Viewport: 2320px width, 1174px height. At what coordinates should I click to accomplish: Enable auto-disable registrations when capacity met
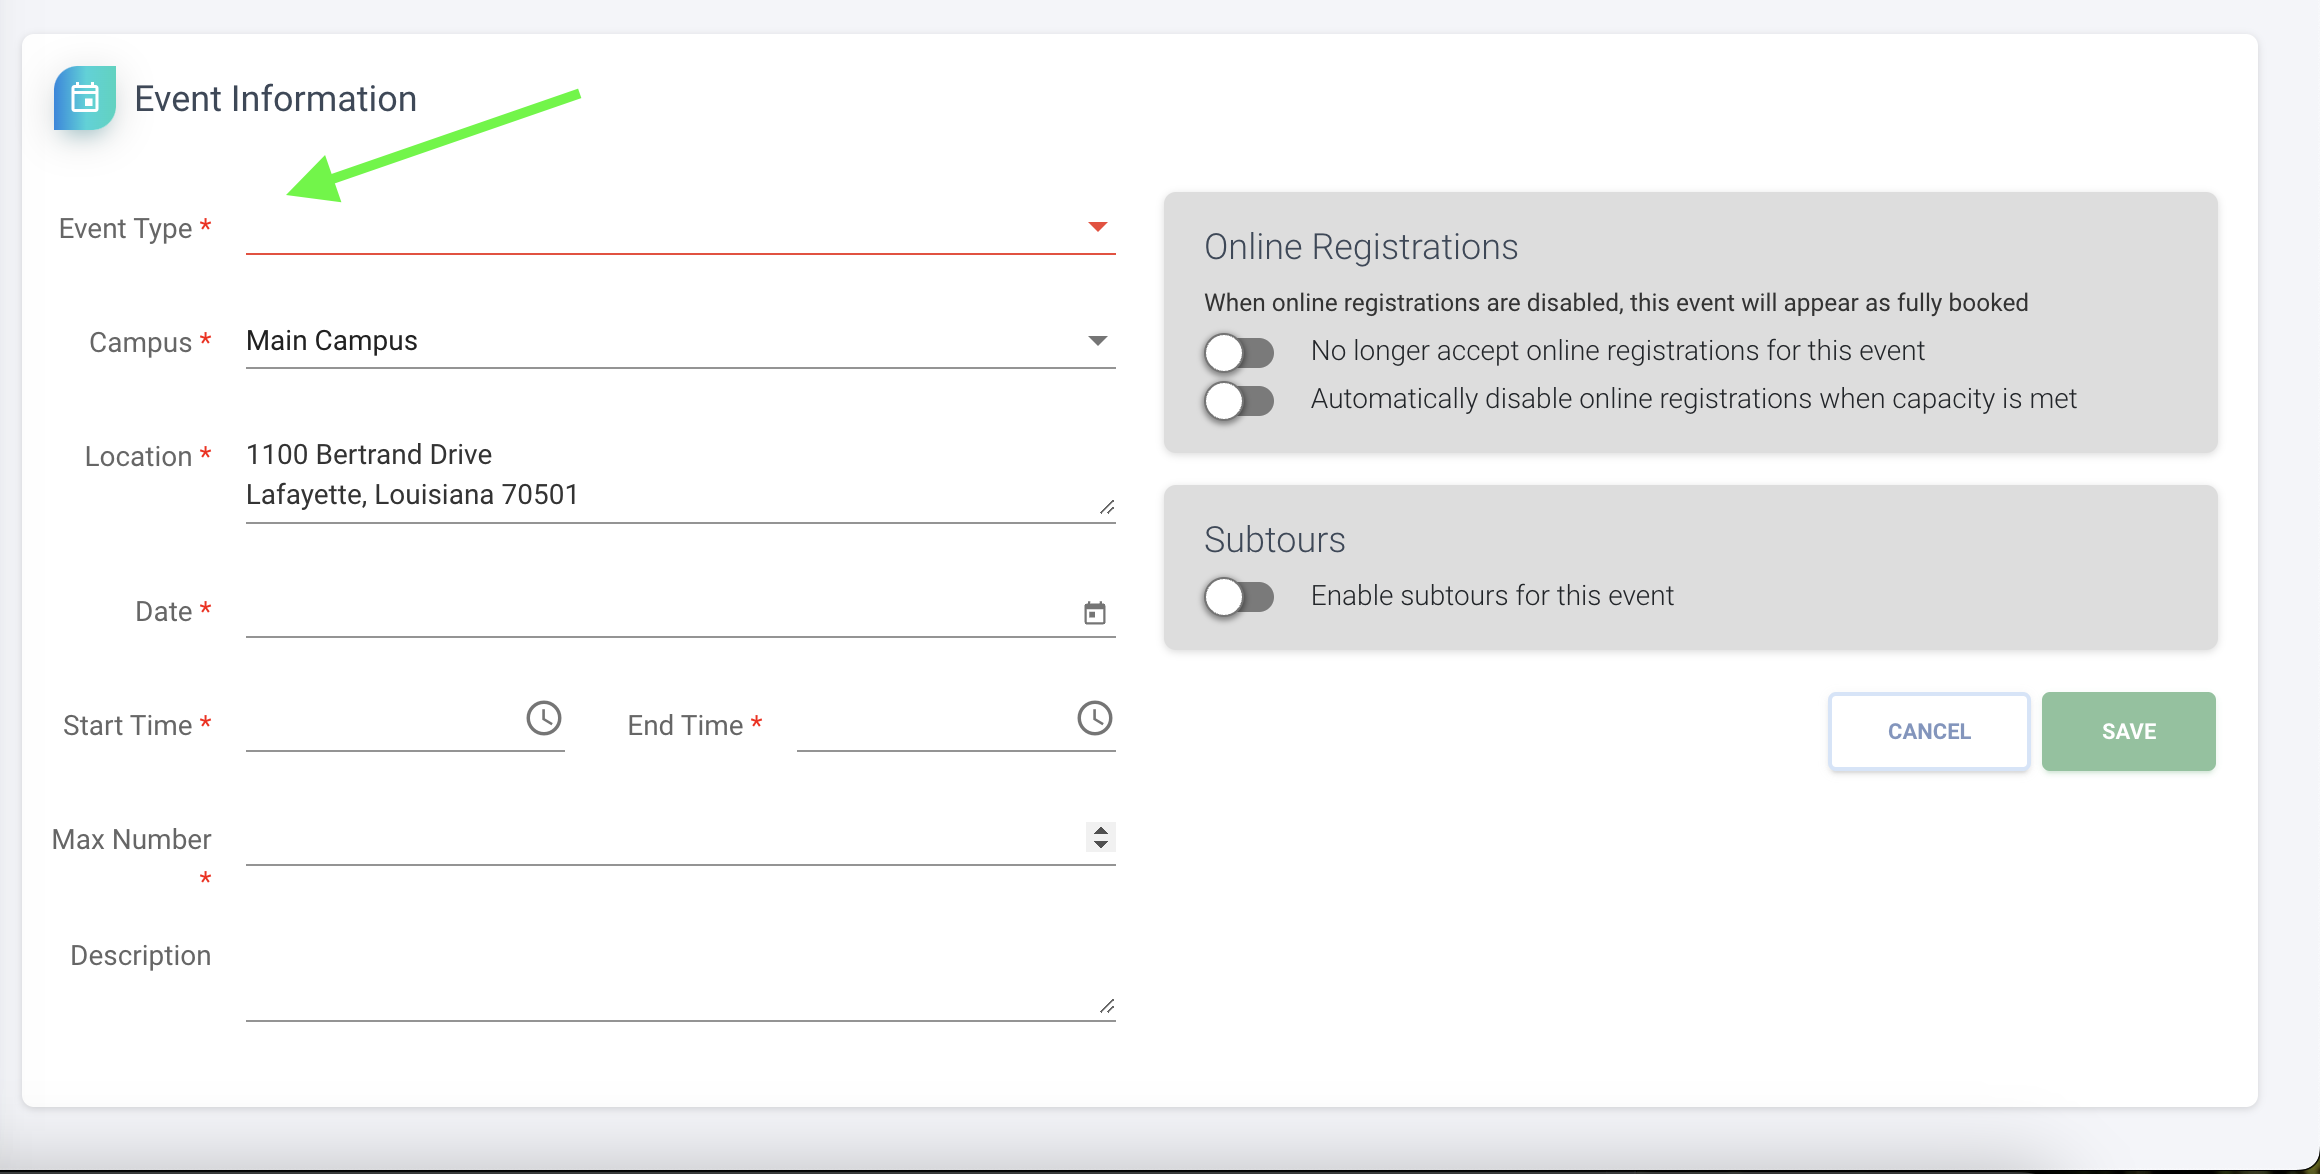(1239, 400)
